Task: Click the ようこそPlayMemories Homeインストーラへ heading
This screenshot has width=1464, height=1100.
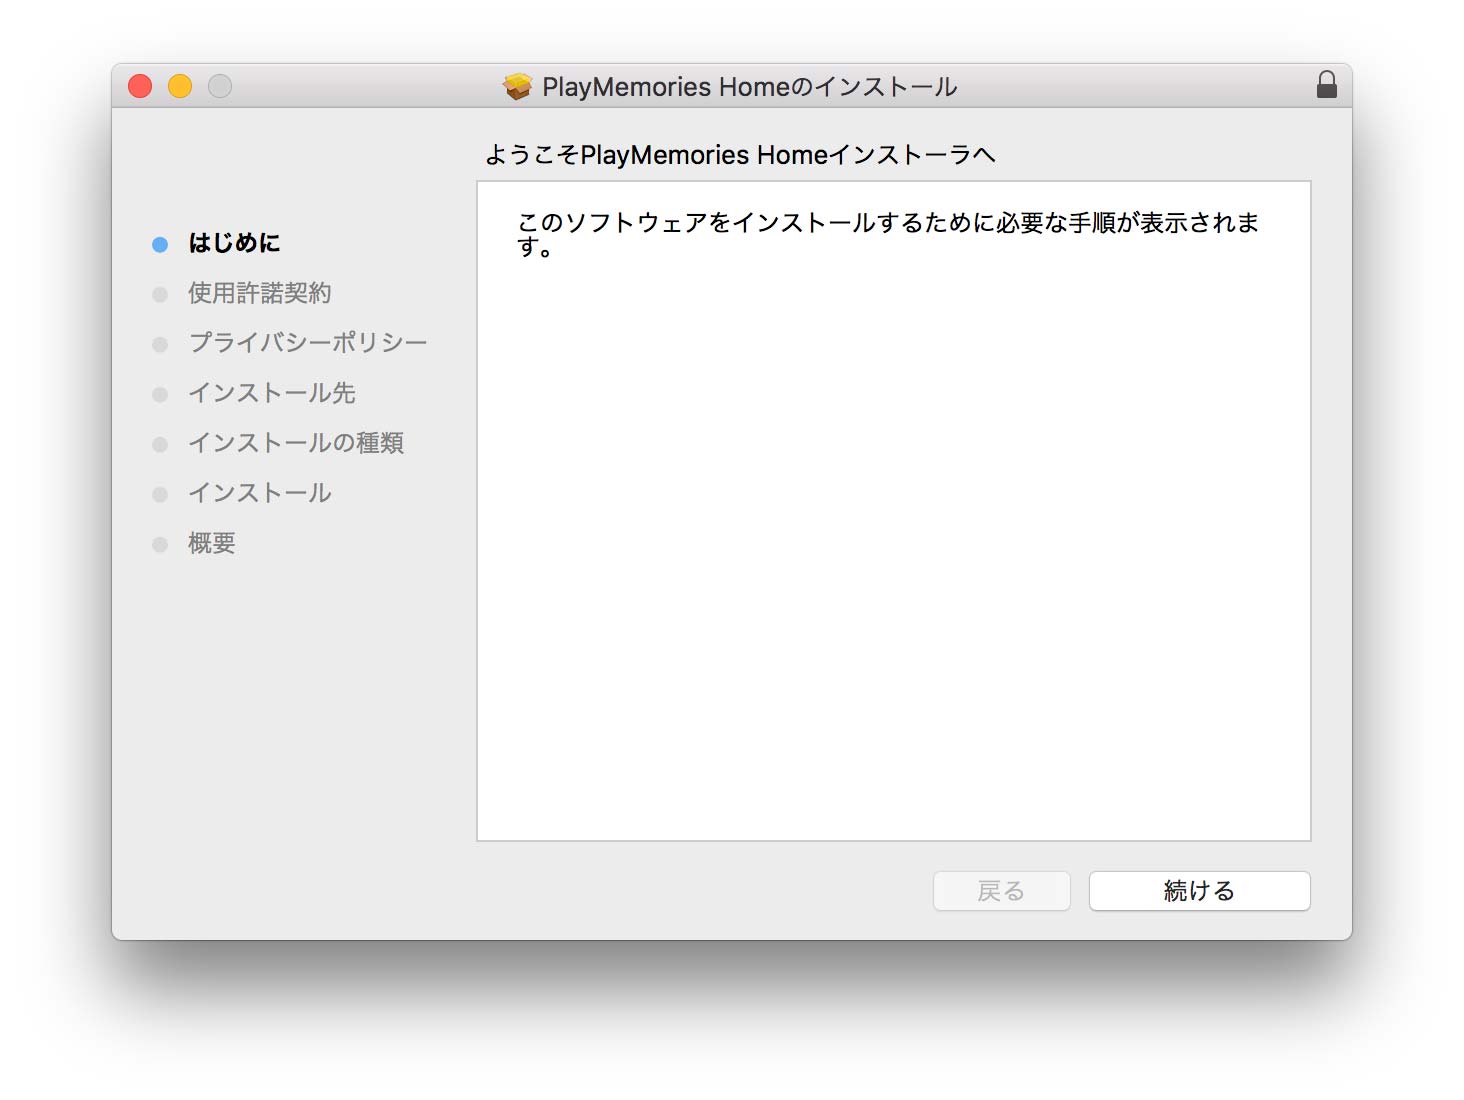Action: pyautogui.click(x=740, y=155)
